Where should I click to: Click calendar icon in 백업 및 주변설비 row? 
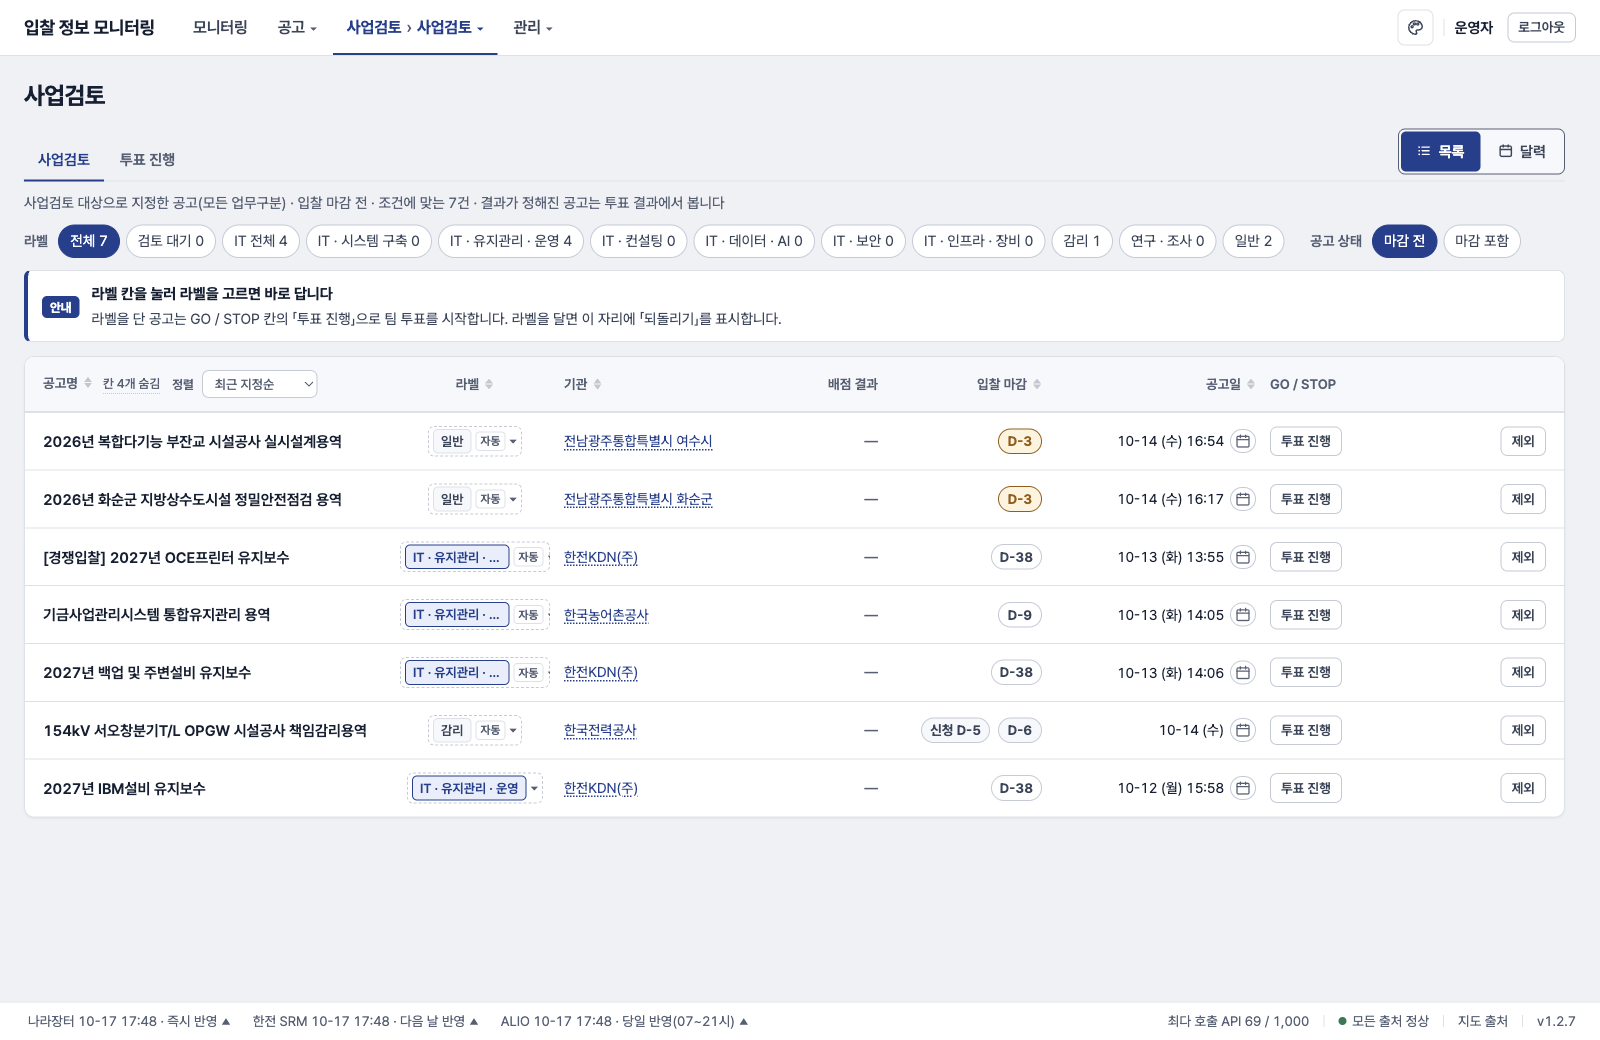pos(1243,673)
